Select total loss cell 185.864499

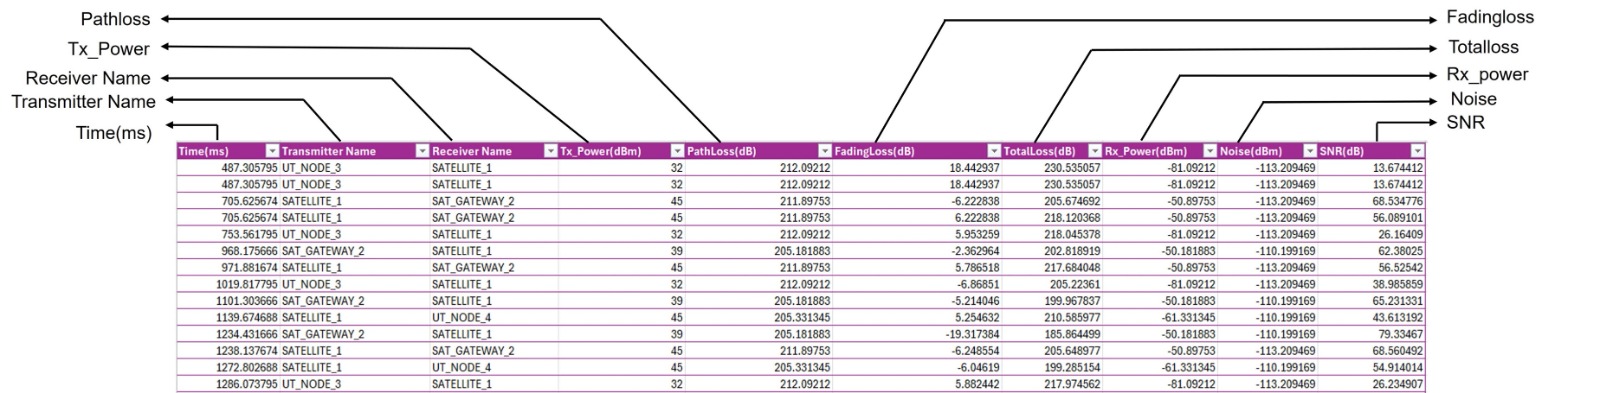click(1072, 334)
